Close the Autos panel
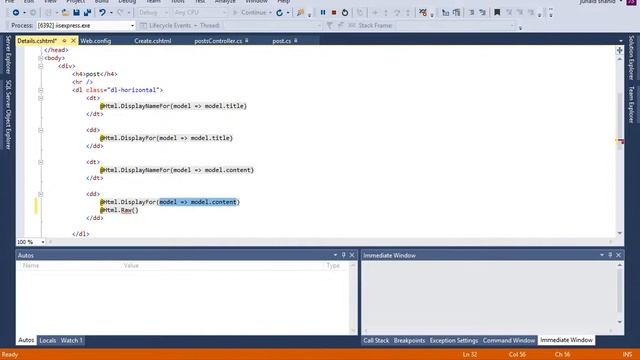This screenshot has height=360, width=640. click(352, 255)
